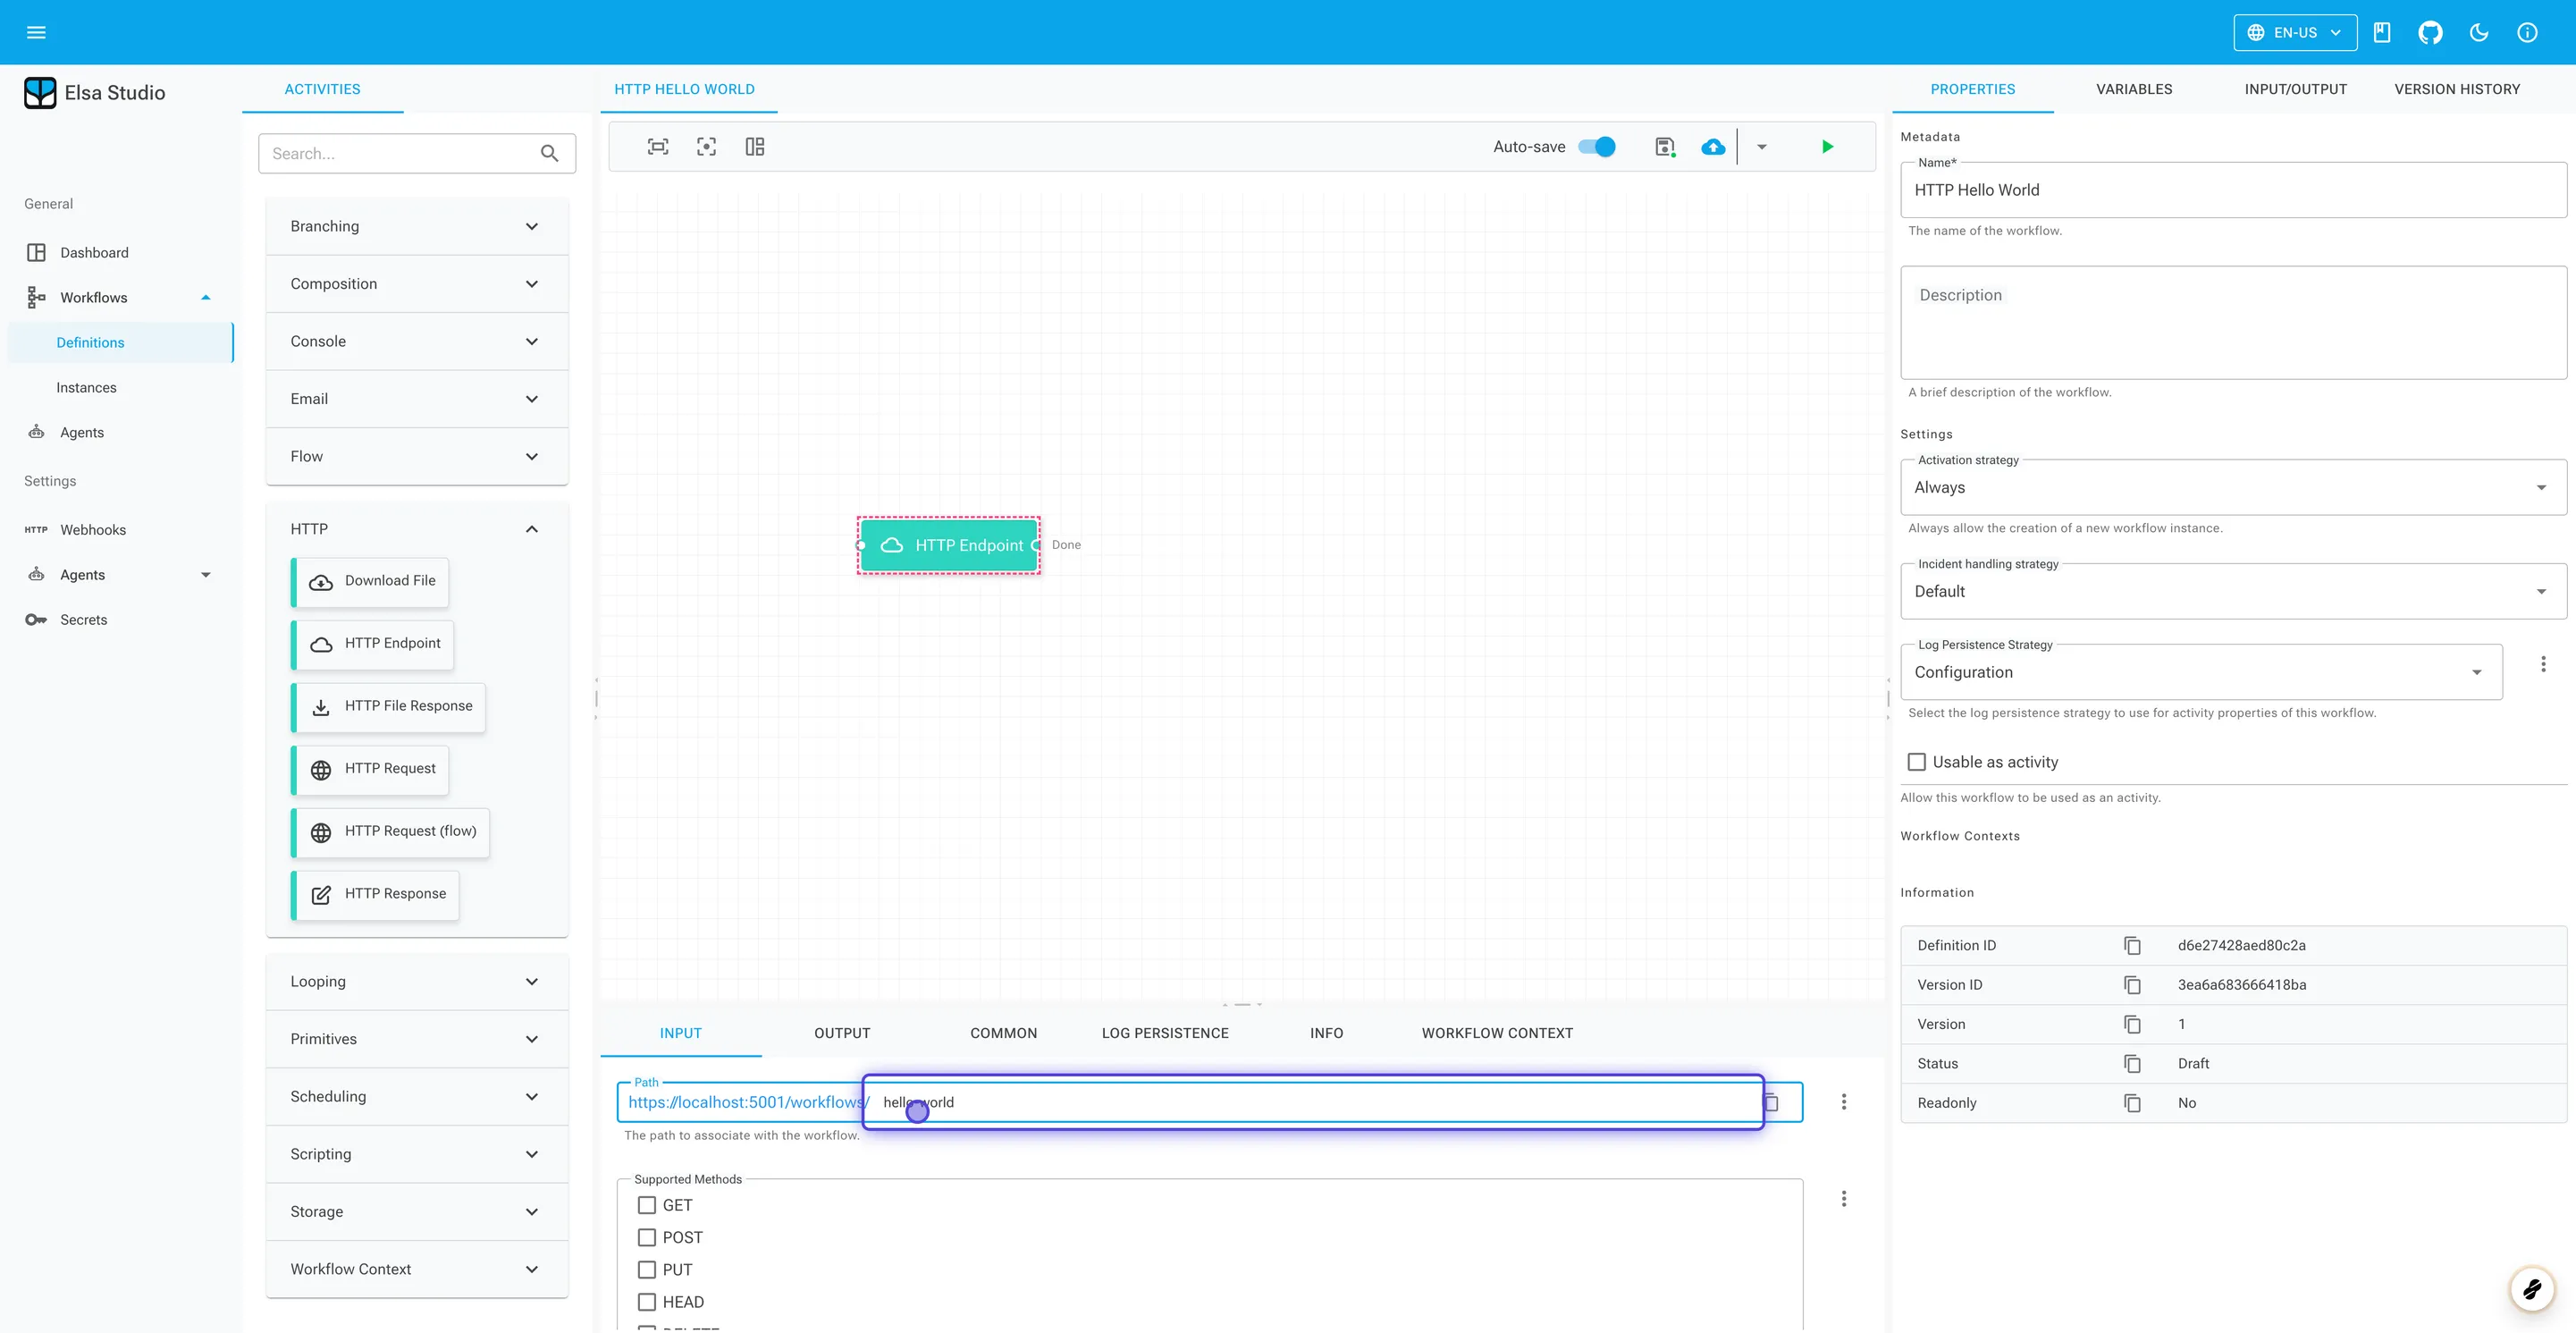Viewport: 2576px width, 1333px height.
Task: Save the workflow with disk icon
Action: (1665, 147)
